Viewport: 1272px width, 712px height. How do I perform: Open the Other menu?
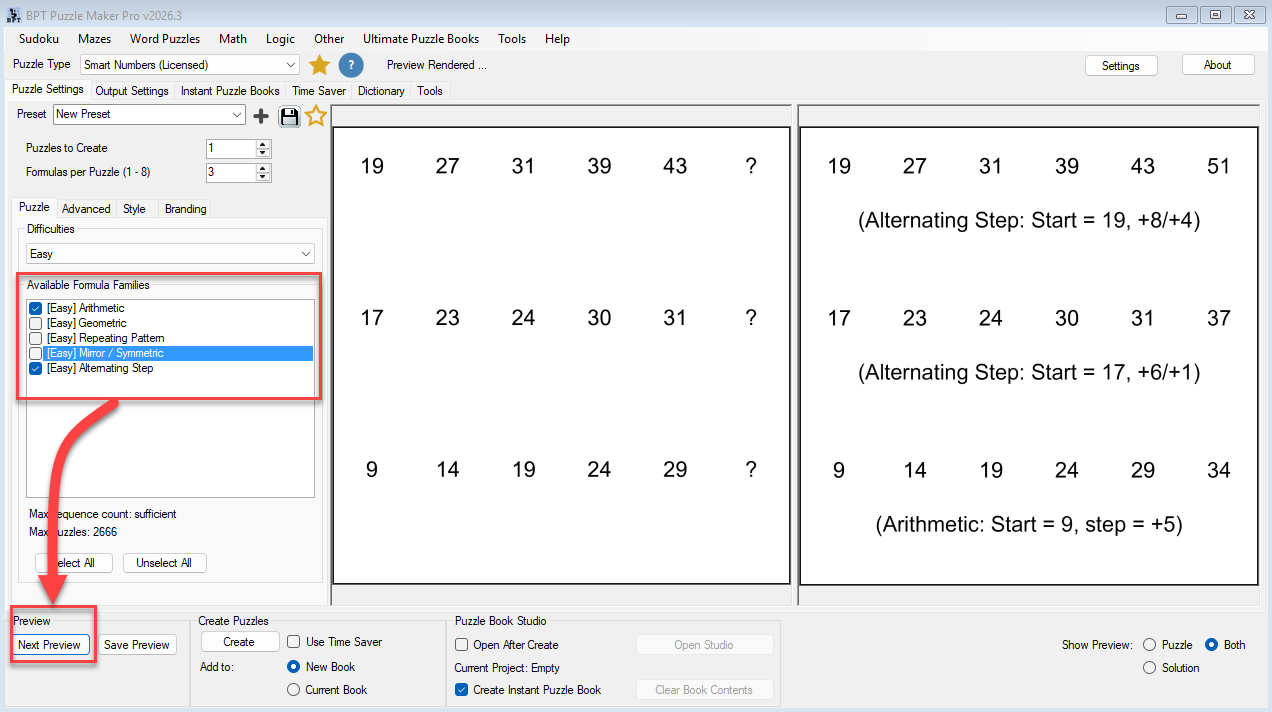pos(329,39)
